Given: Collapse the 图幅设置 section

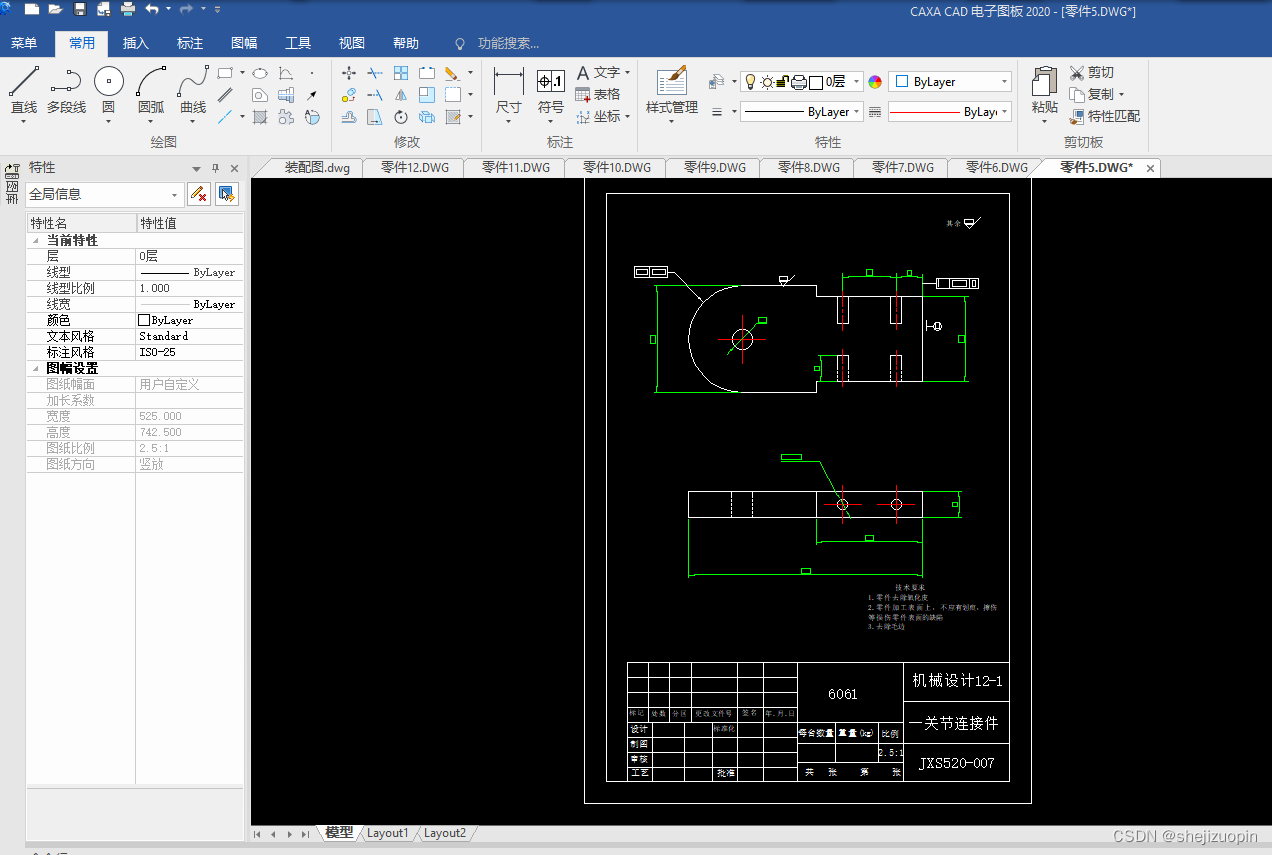Looking at the screenshot, I should pyautogui.click(x=36, y=369).
